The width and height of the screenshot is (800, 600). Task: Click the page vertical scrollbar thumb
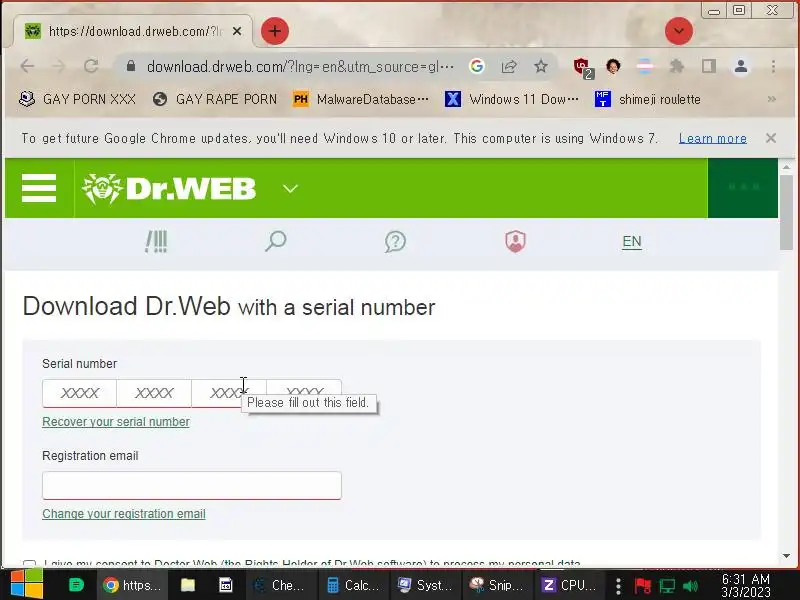pyautogui.click(x=786, y=212)
